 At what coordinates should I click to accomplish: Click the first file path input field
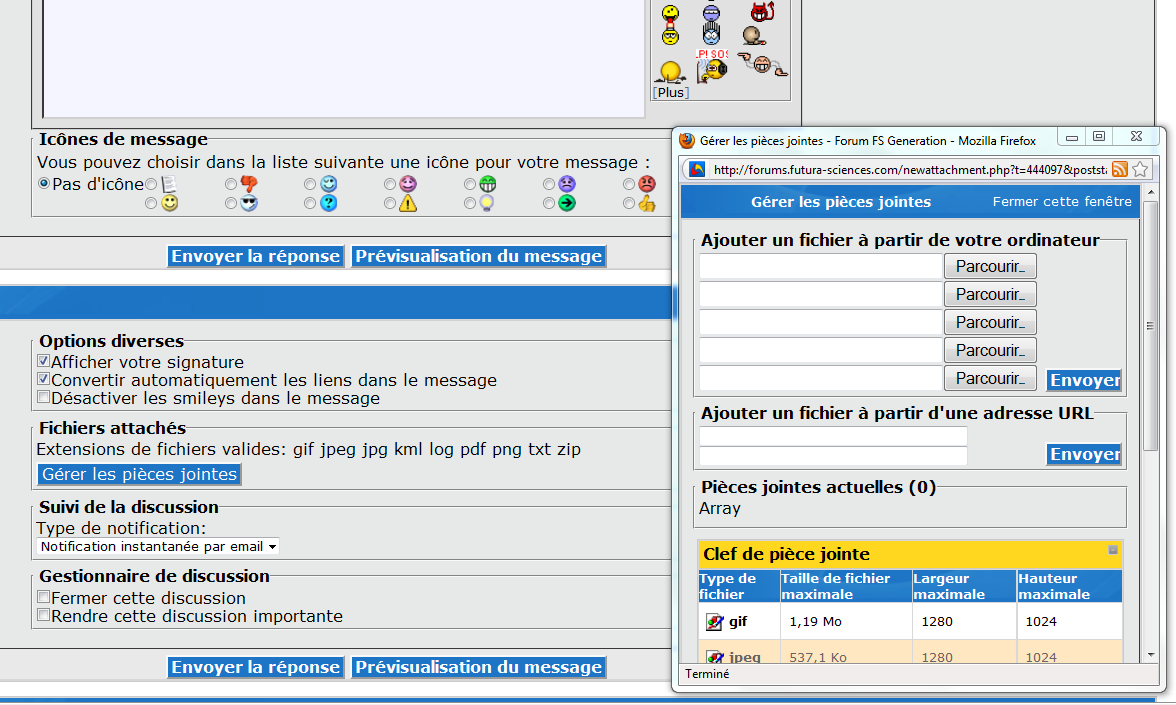pyautogui.click(x=821, y=266)
